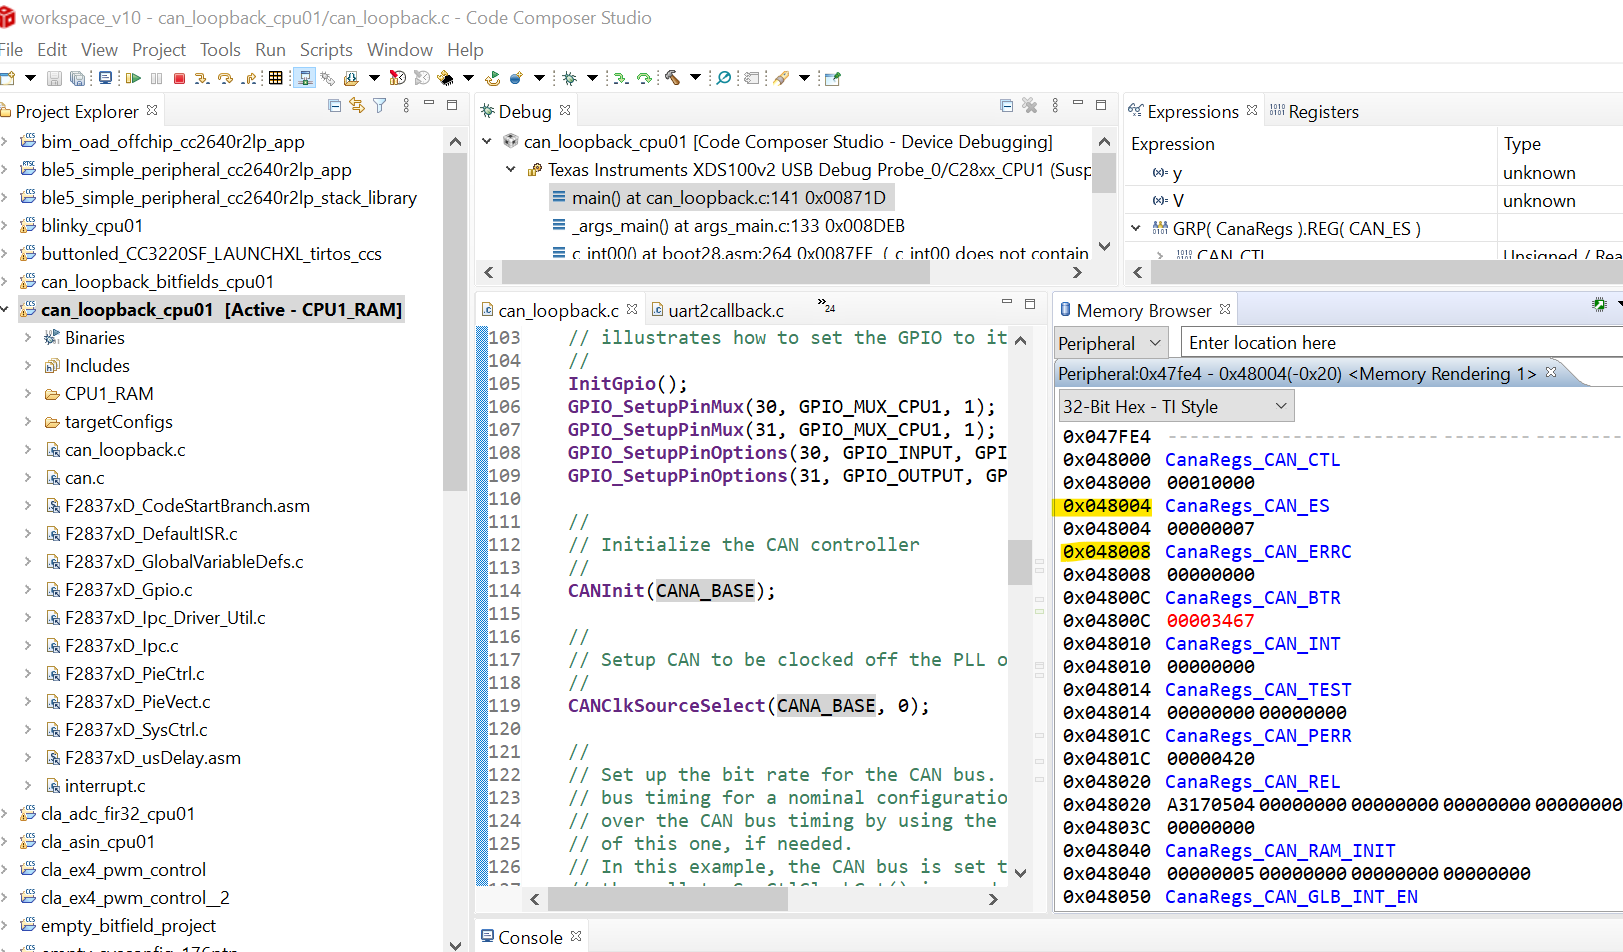Click the Build hammer icon

click(672, 78)
